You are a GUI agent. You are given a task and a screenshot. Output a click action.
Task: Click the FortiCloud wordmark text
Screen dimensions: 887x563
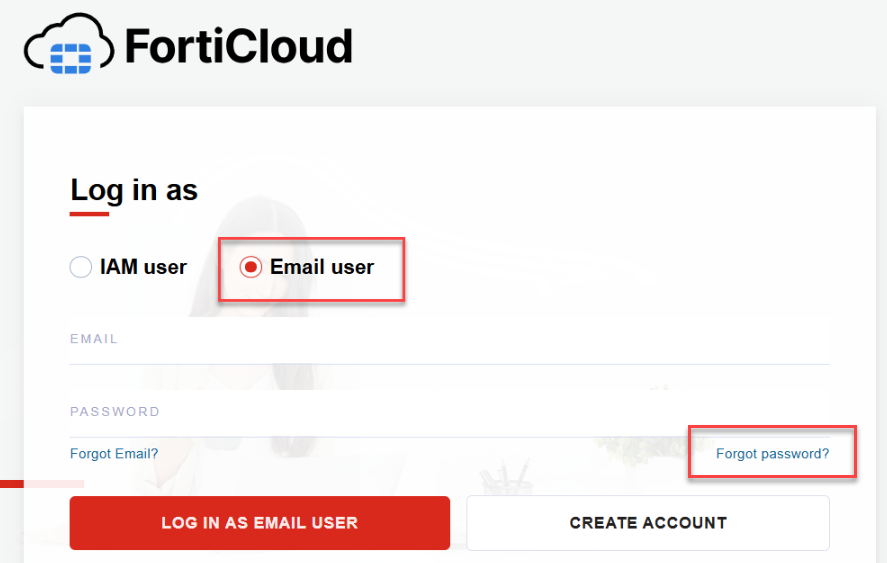tap(239, 45)
